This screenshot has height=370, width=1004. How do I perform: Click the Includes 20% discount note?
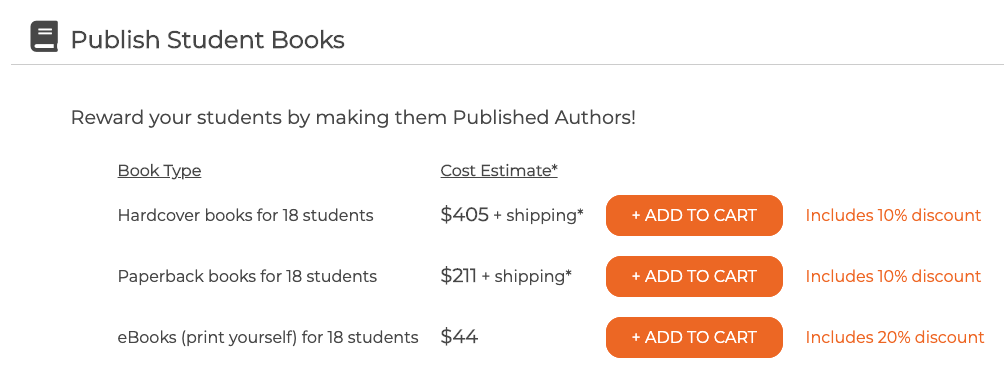[895, 337]
